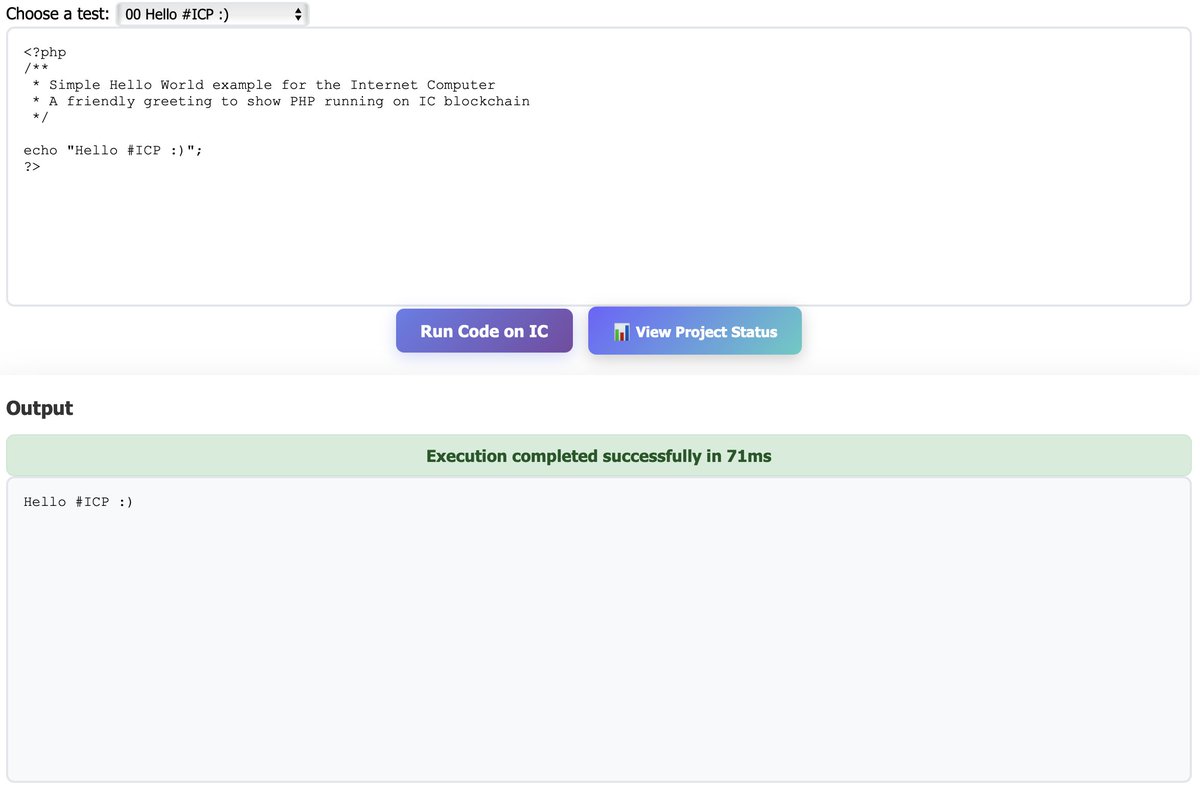Click the 'Simple Hello World example' comment line
Screen dimensions: 1200x790
pos(263,85)
